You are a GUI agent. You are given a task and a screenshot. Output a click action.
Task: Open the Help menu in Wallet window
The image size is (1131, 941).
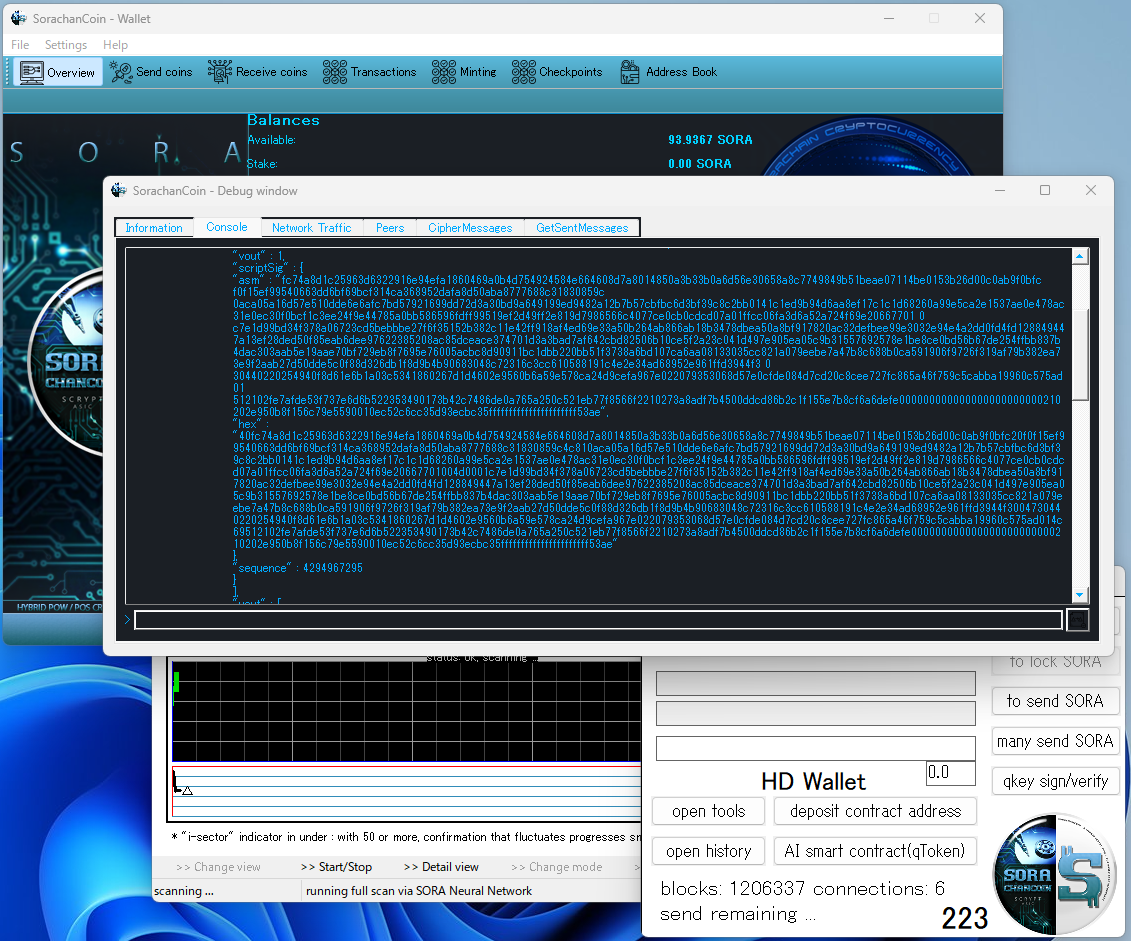tap(115, 45)
